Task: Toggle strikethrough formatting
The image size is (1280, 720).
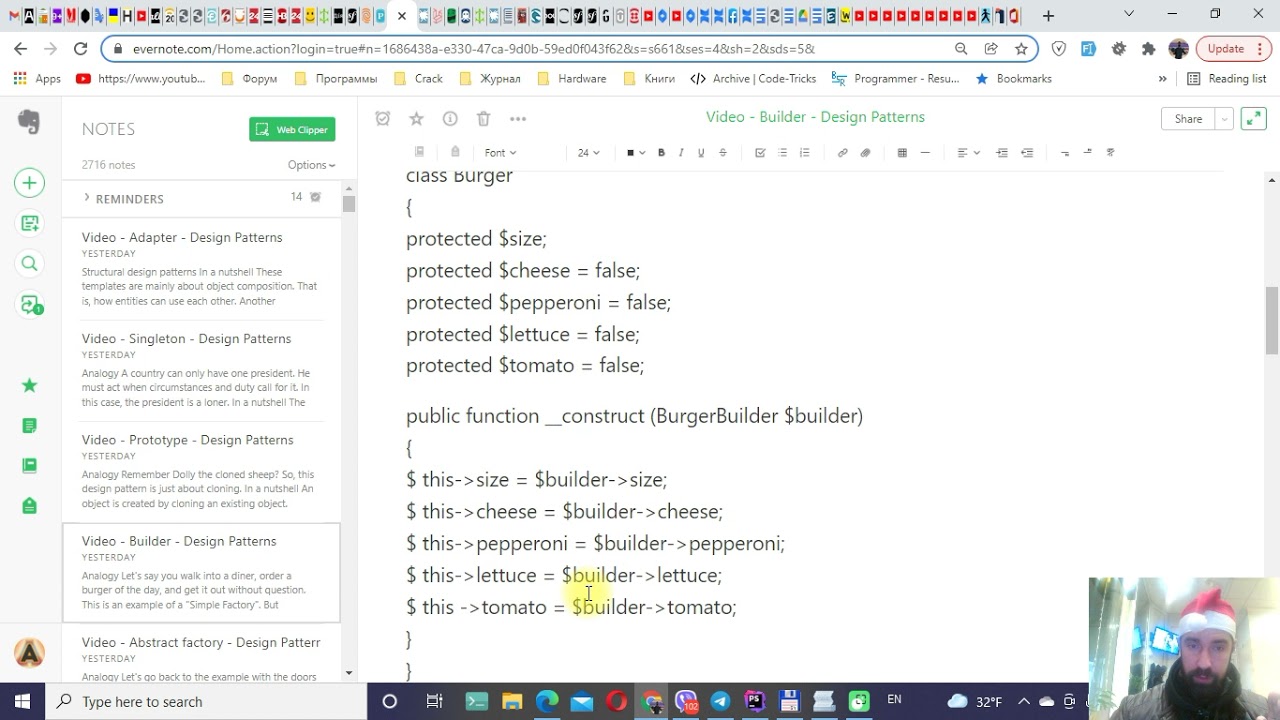Action: tap(723, 153)
